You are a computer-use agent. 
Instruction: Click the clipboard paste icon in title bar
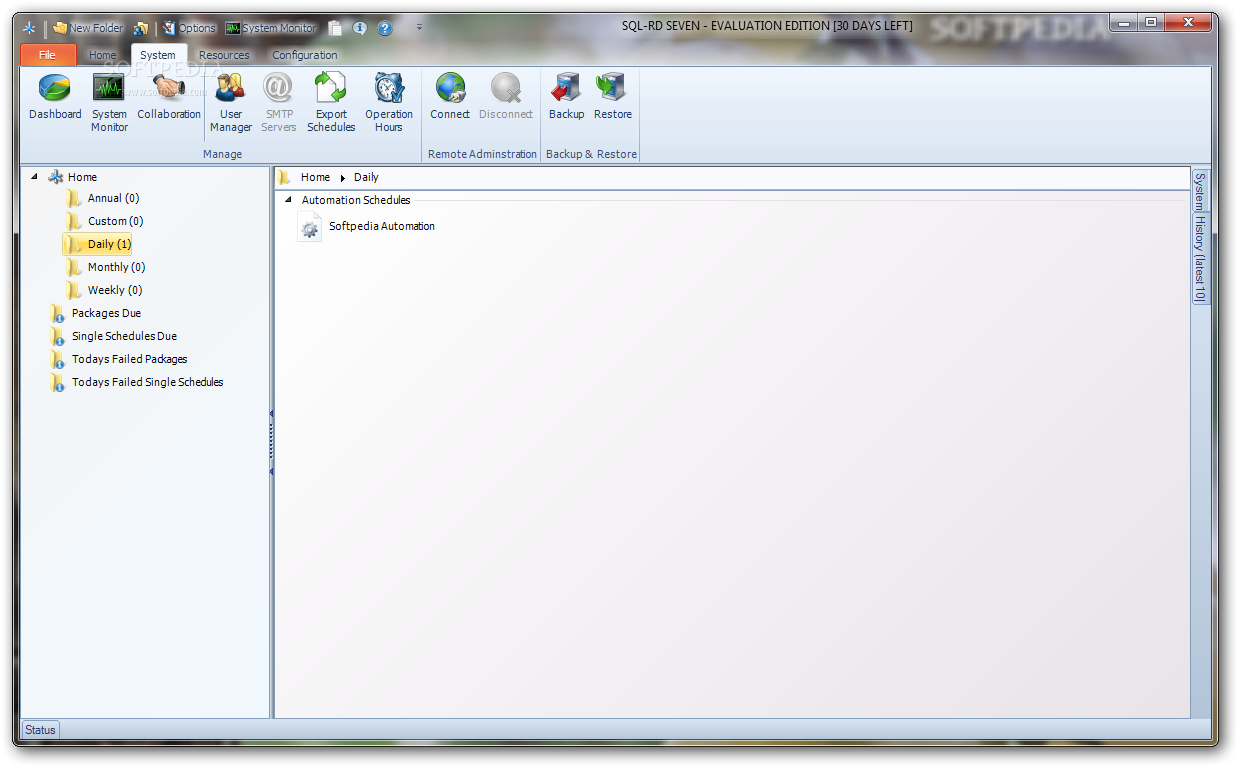[335, 28]
